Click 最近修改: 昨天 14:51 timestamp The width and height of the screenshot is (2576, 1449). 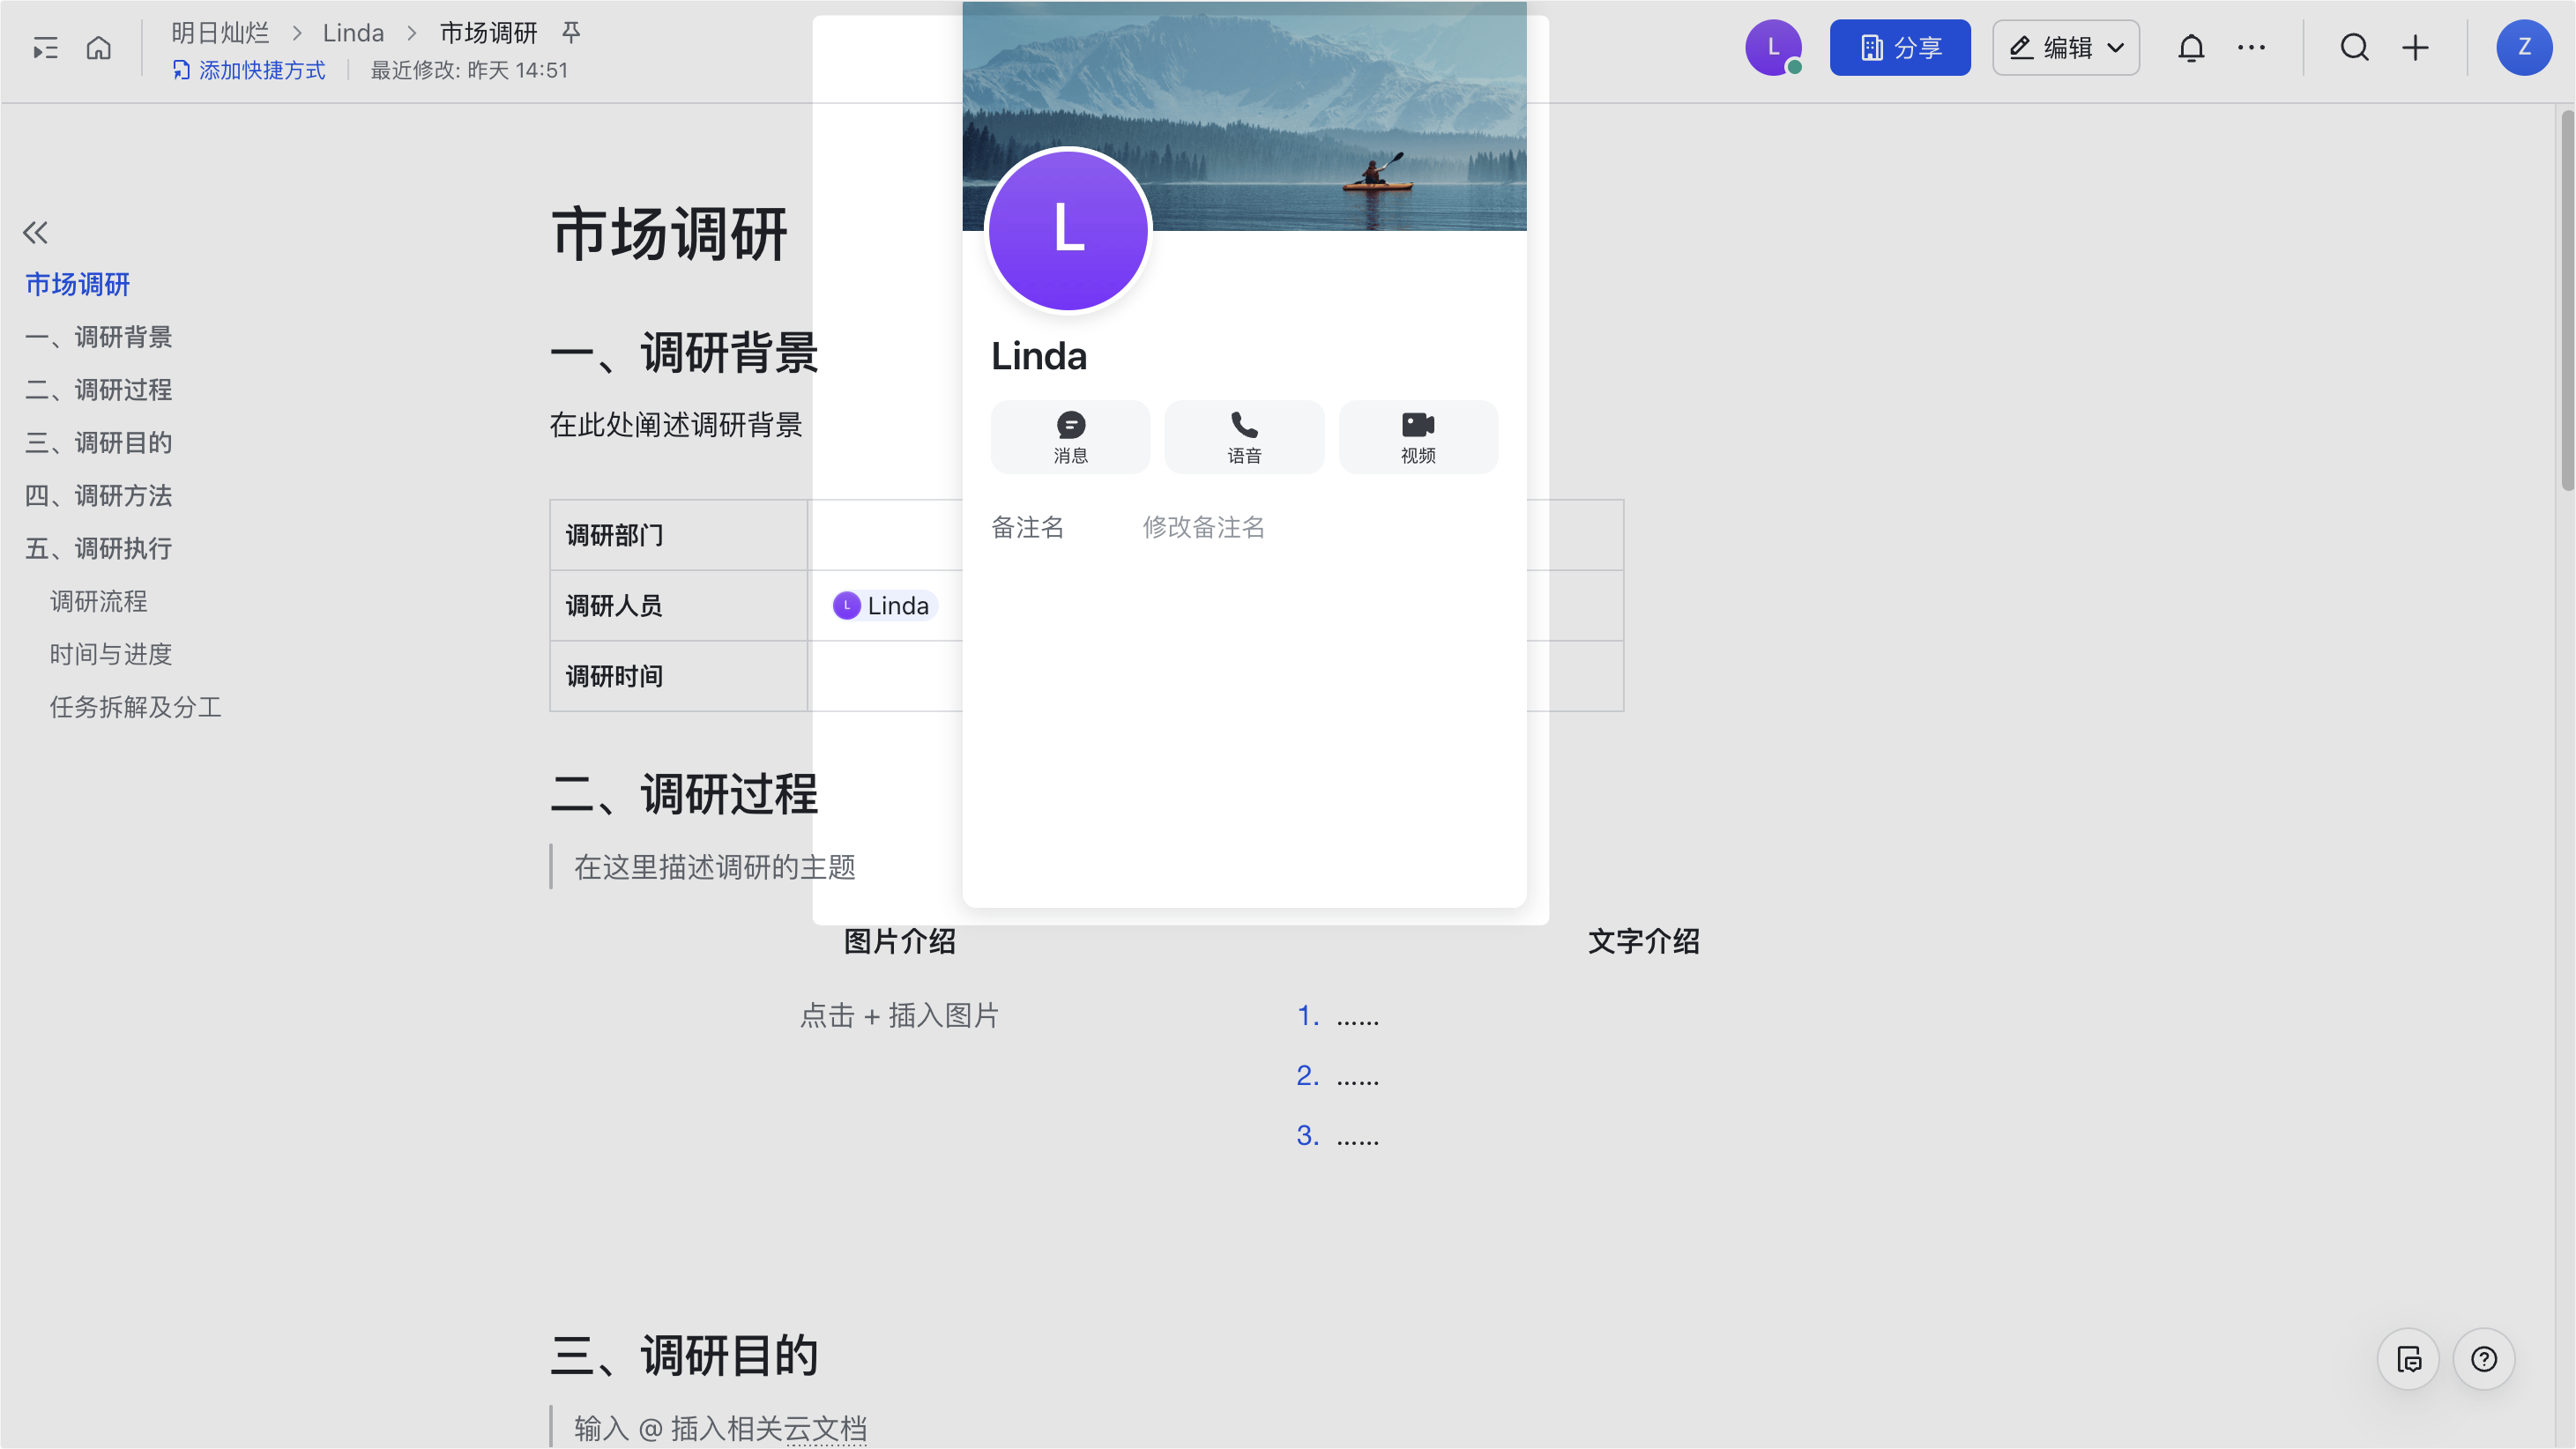(x=469, y=70)
